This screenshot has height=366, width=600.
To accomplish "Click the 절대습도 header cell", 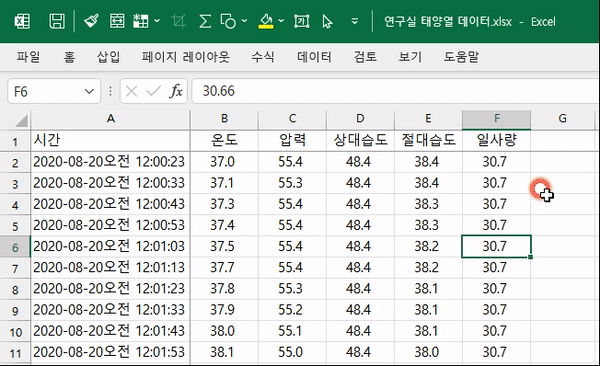I will 428,141.
